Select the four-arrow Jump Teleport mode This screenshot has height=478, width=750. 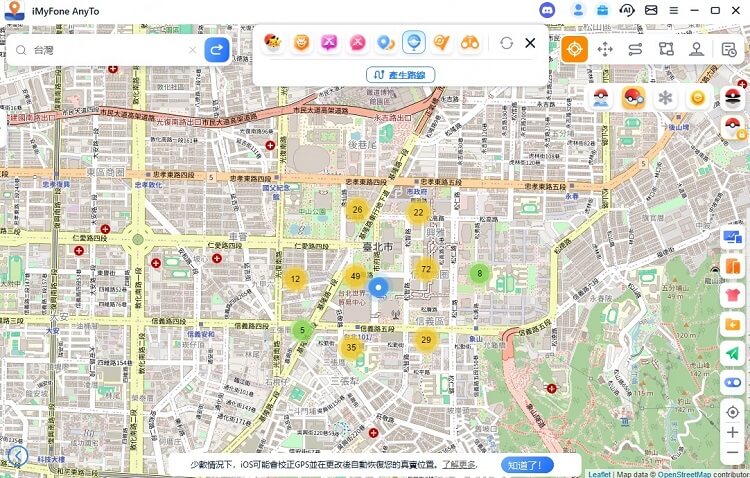605,49
